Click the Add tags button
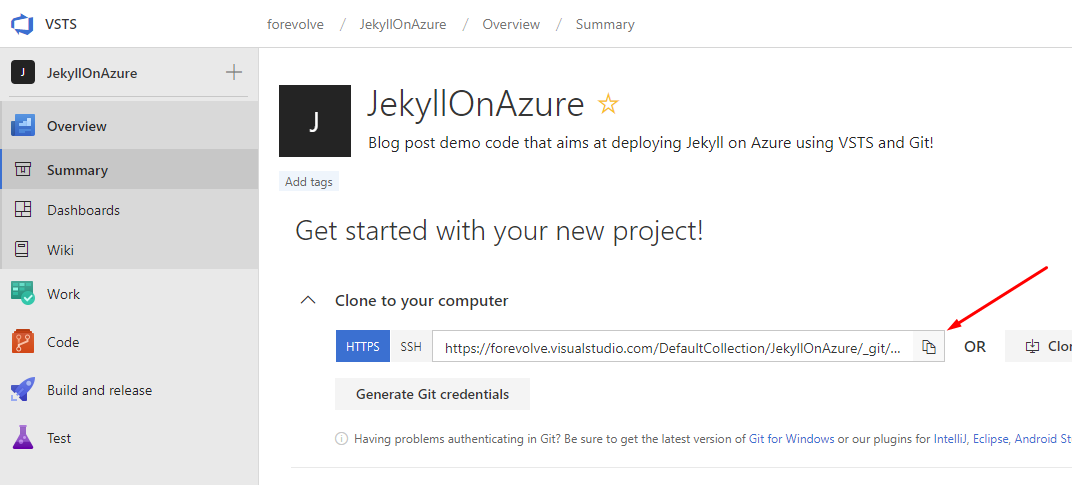The width and height of the screenshot is (1072, 485). coord(309,182)
